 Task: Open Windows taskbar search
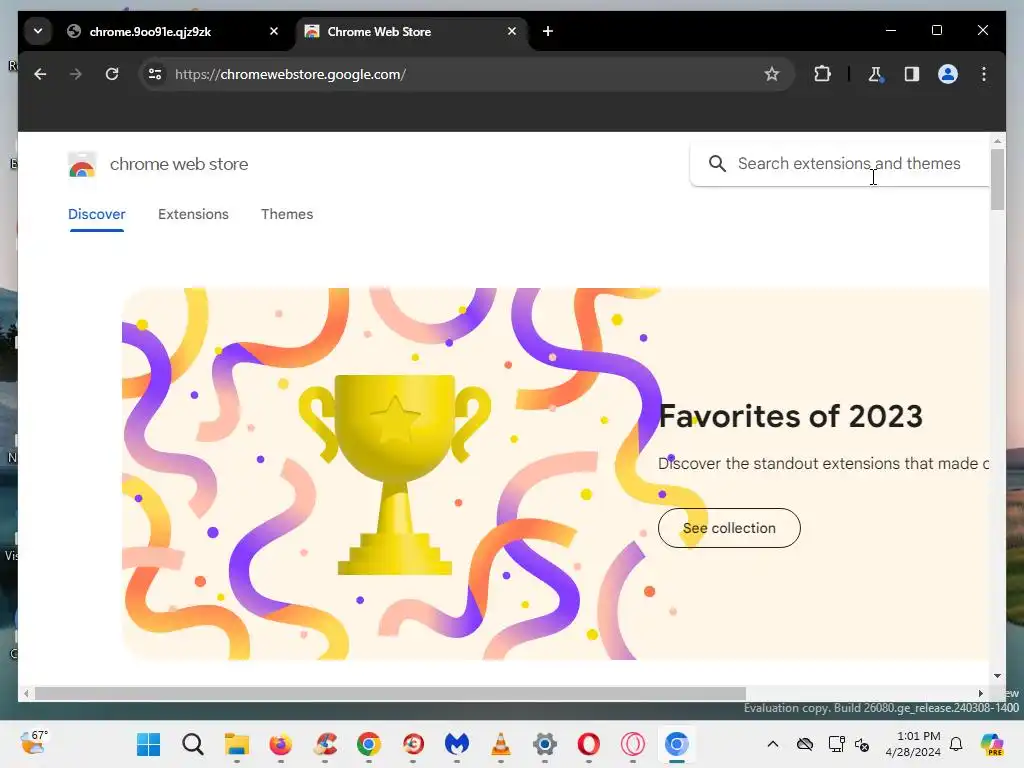coord(193,744)
